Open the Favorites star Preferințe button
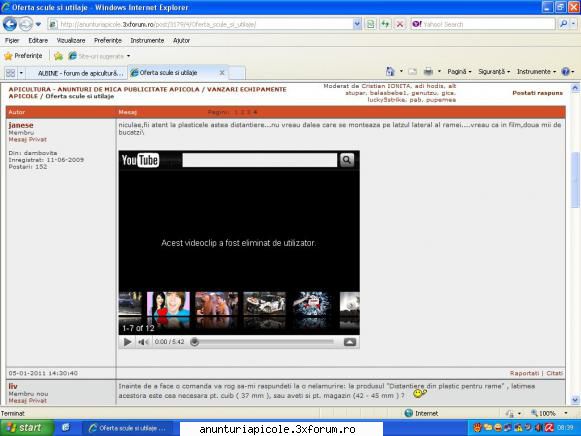Viewport: 581px width, 436px height. coord(23,56)
